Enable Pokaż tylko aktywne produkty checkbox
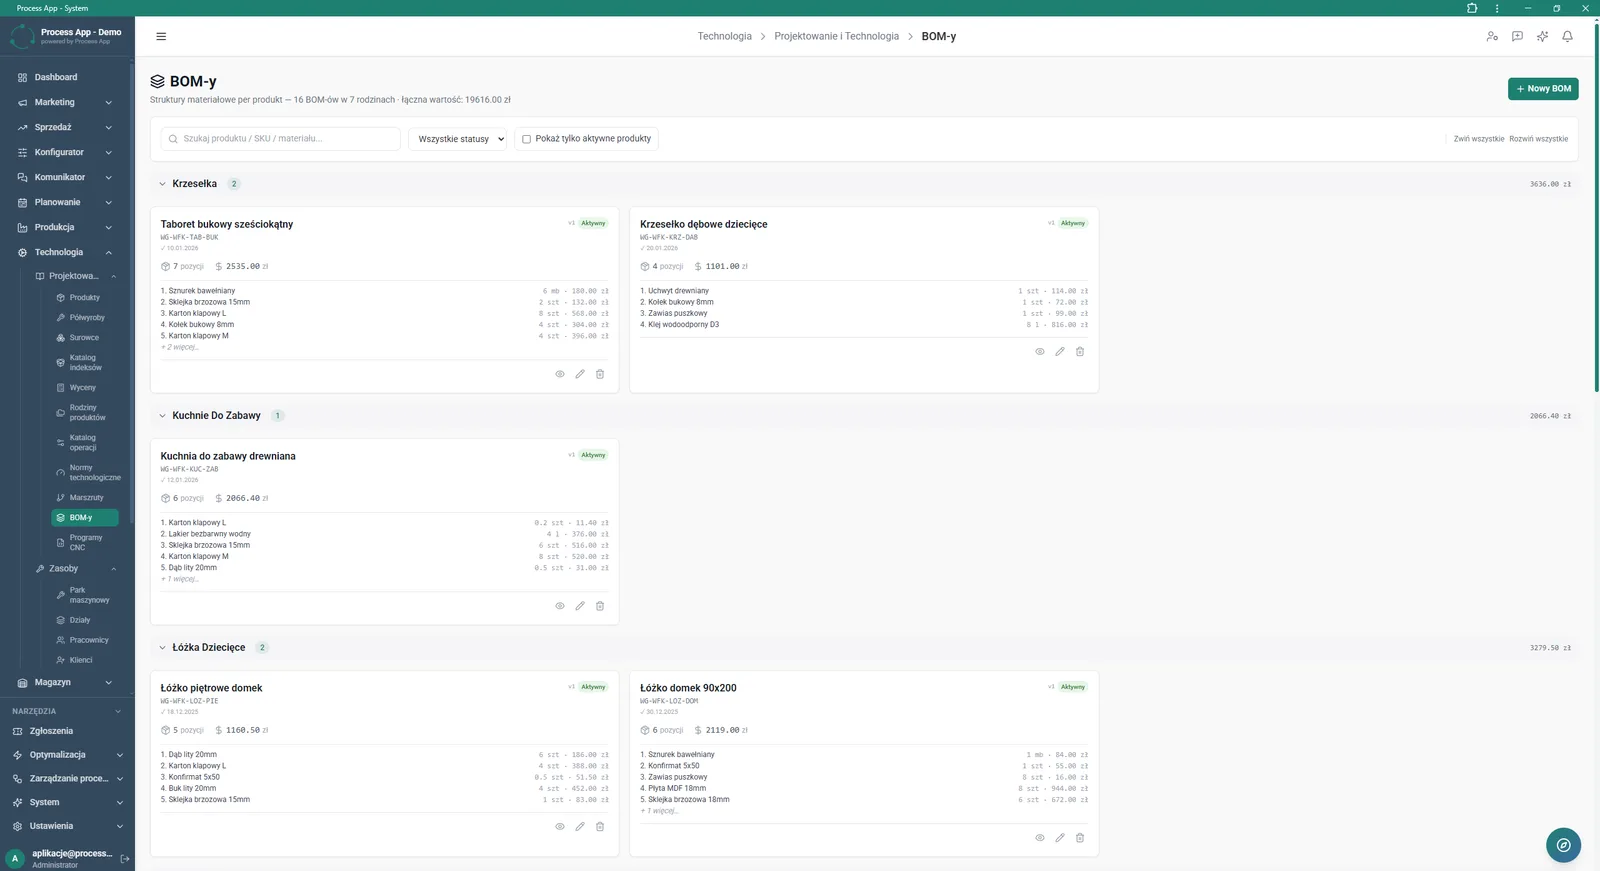Viewport: 1600px width, 871px height. coord(526,139)
